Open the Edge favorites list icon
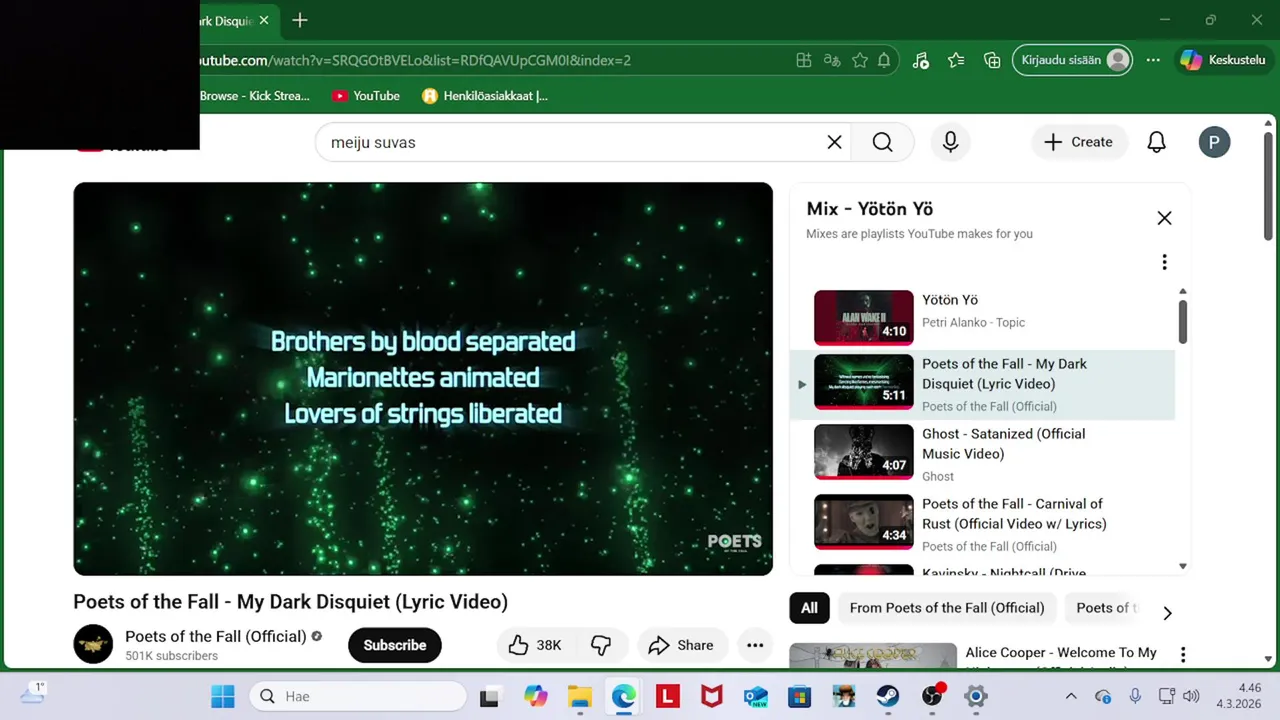The height and width of the screenshot is (720, 1280). [x=956, y=60]
